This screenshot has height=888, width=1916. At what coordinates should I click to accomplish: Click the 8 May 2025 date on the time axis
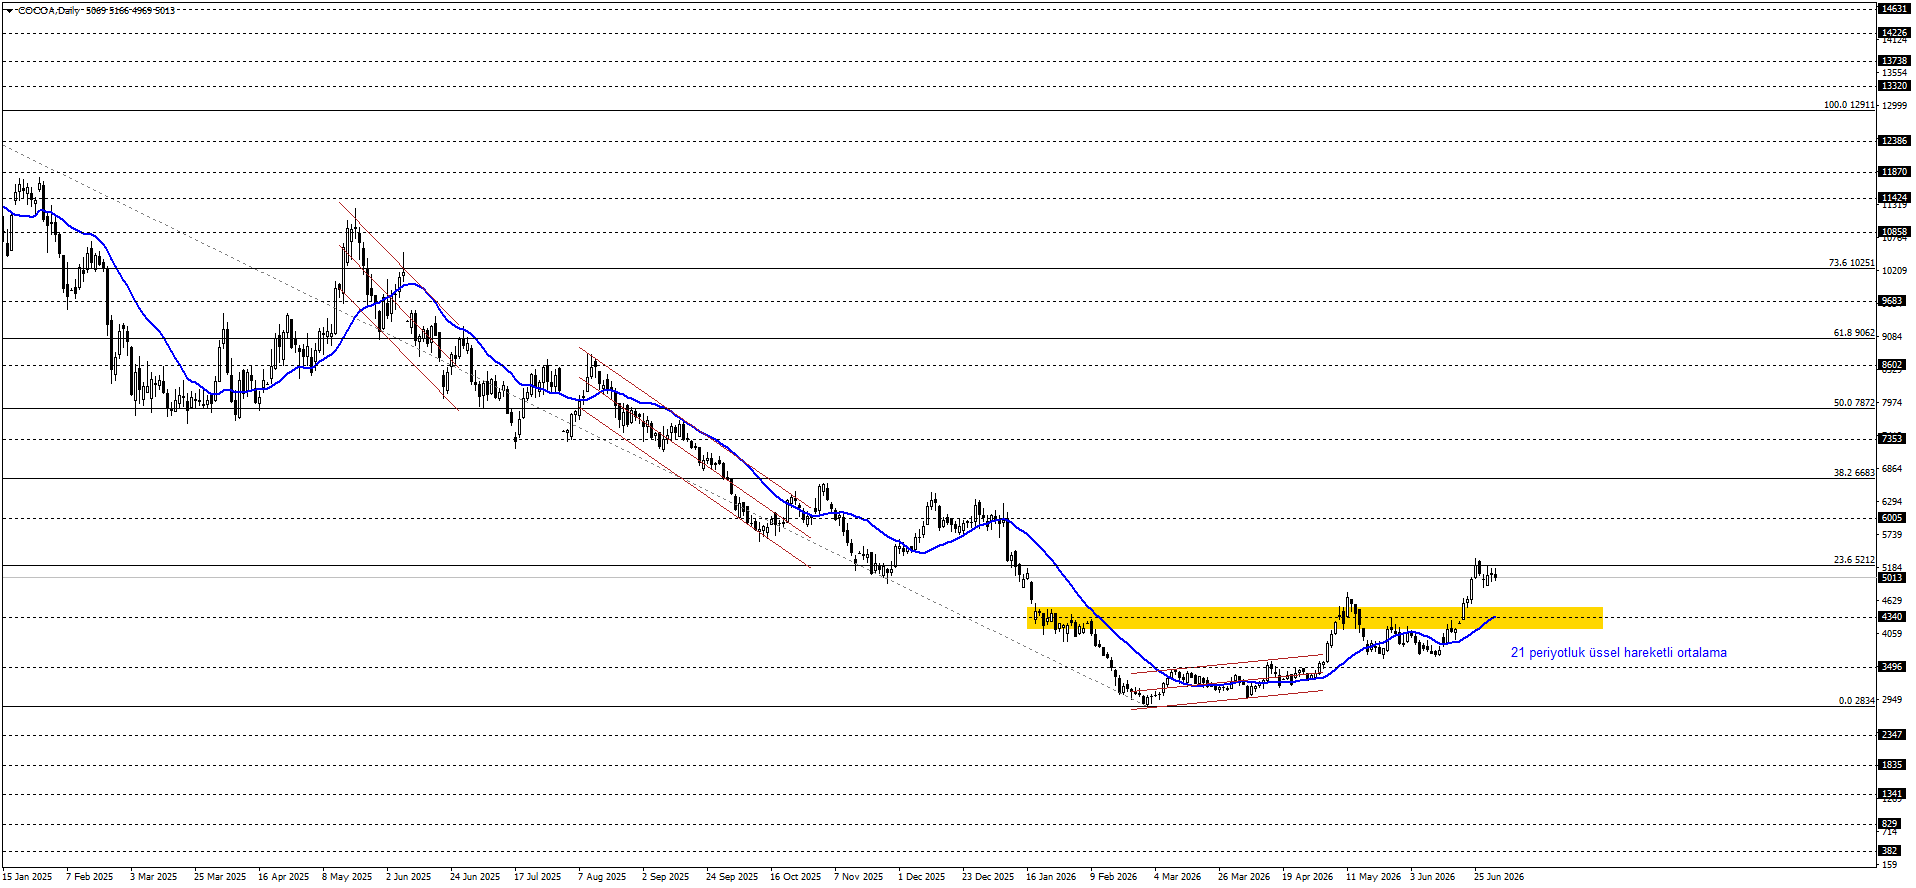click(347, 877)
